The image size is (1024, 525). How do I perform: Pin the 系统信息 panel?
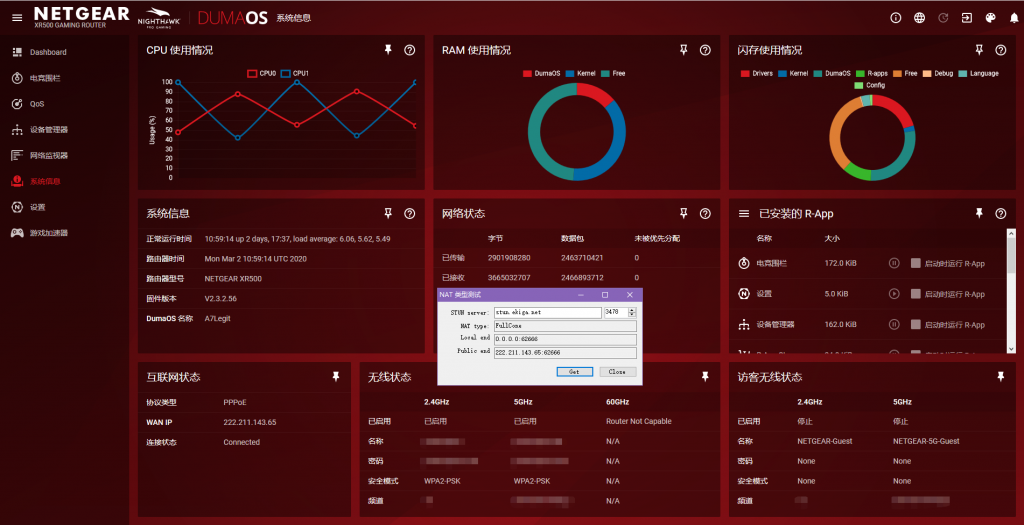pyautogui.click(x=388, y=213)
